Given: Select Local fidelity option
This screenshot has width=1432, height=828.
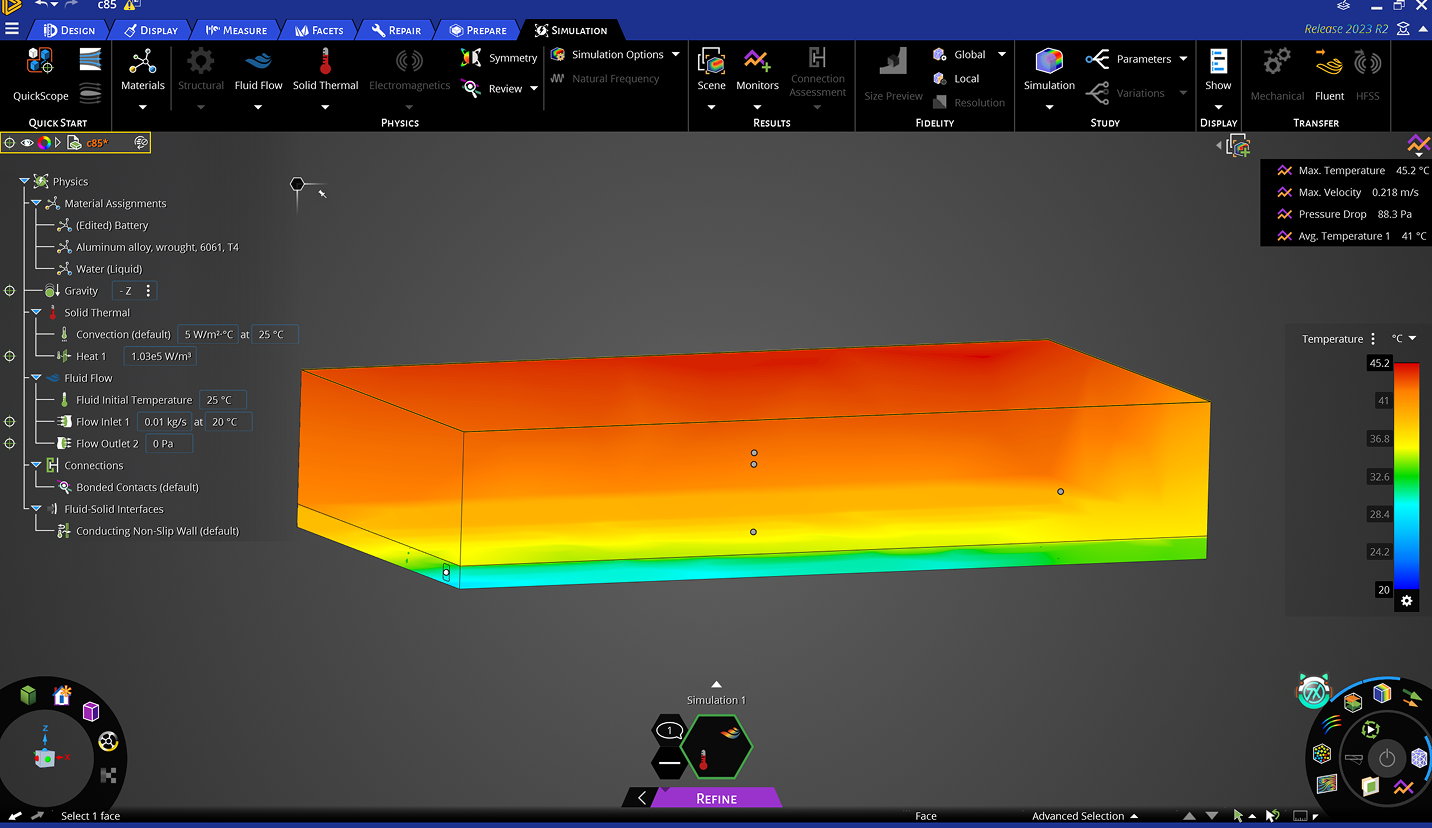Looking at the screenshot, I should pyautogui.click(x=955, y=78).
